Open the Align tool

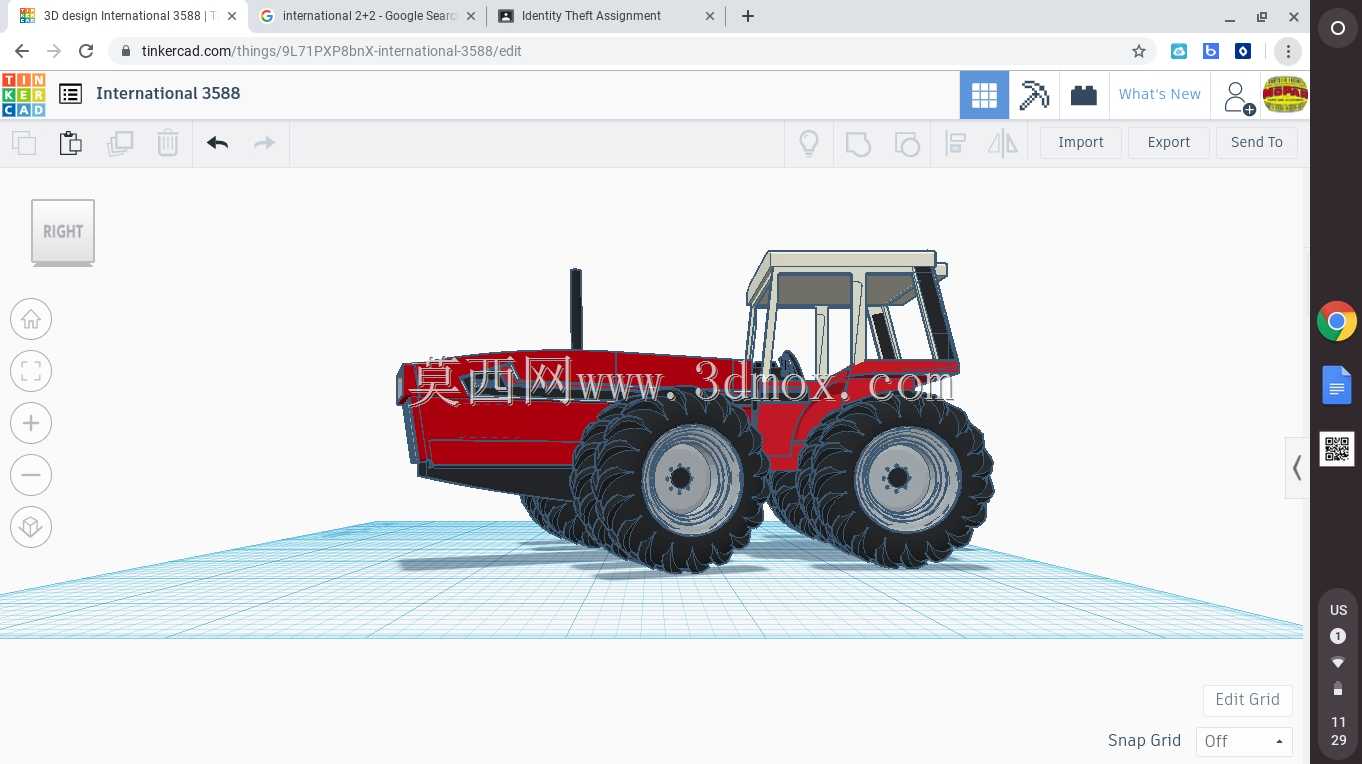955,143
